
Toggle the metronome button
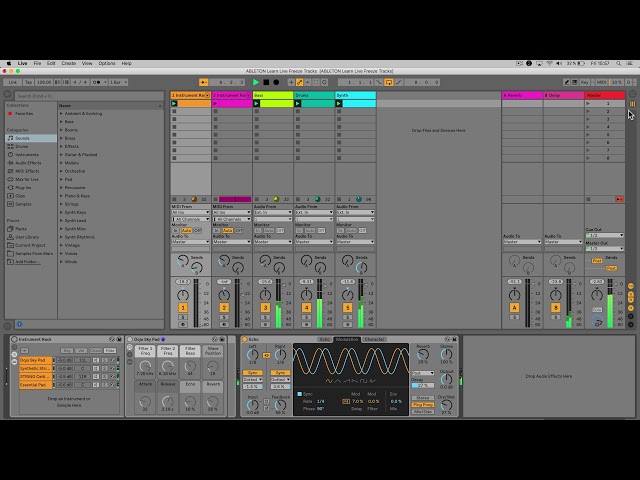[97, 82]
